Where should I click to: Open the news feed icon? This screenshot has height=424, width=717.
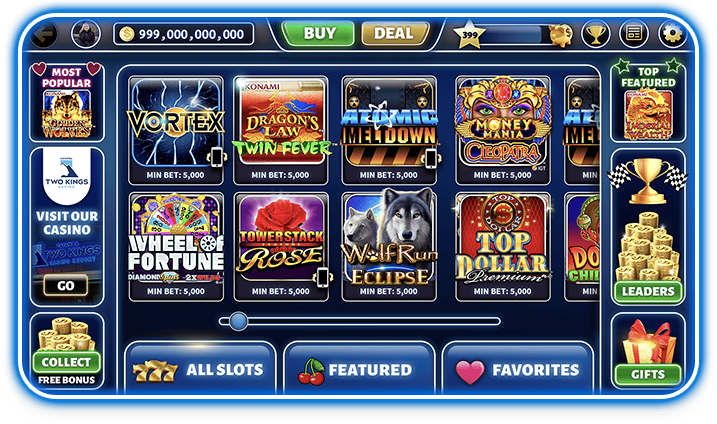pos(634,34)
